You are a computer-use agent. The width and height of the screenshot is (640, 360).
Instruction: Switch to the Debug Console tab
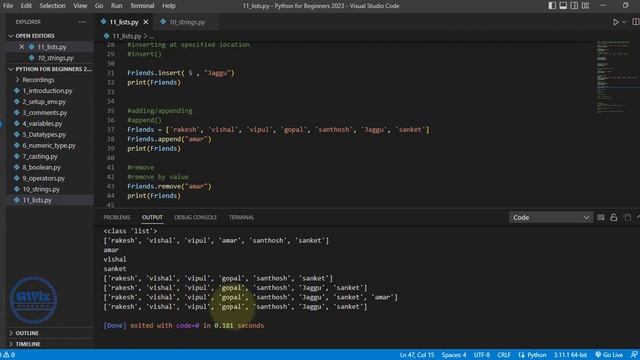[x=196, y=218]
